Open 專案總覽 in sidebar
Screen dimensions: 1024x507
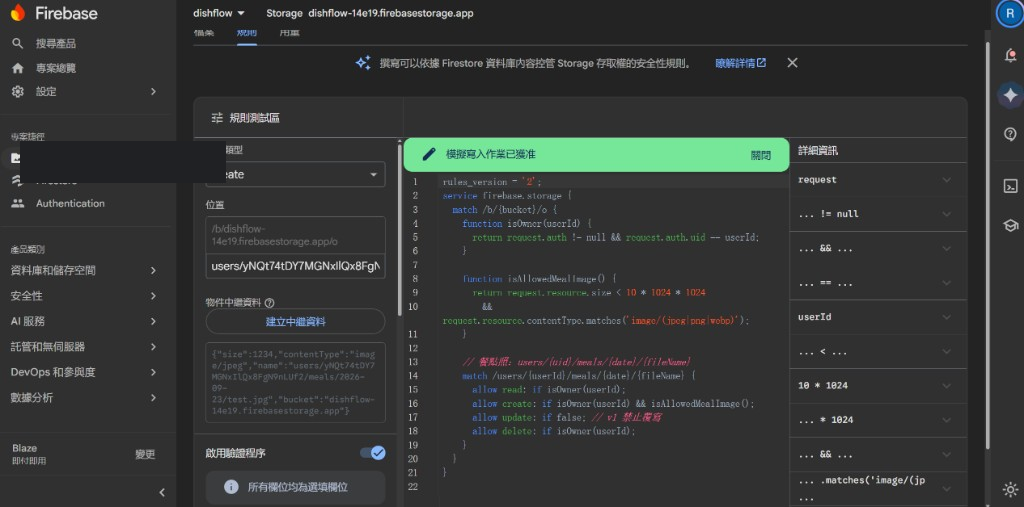(56, 68)
